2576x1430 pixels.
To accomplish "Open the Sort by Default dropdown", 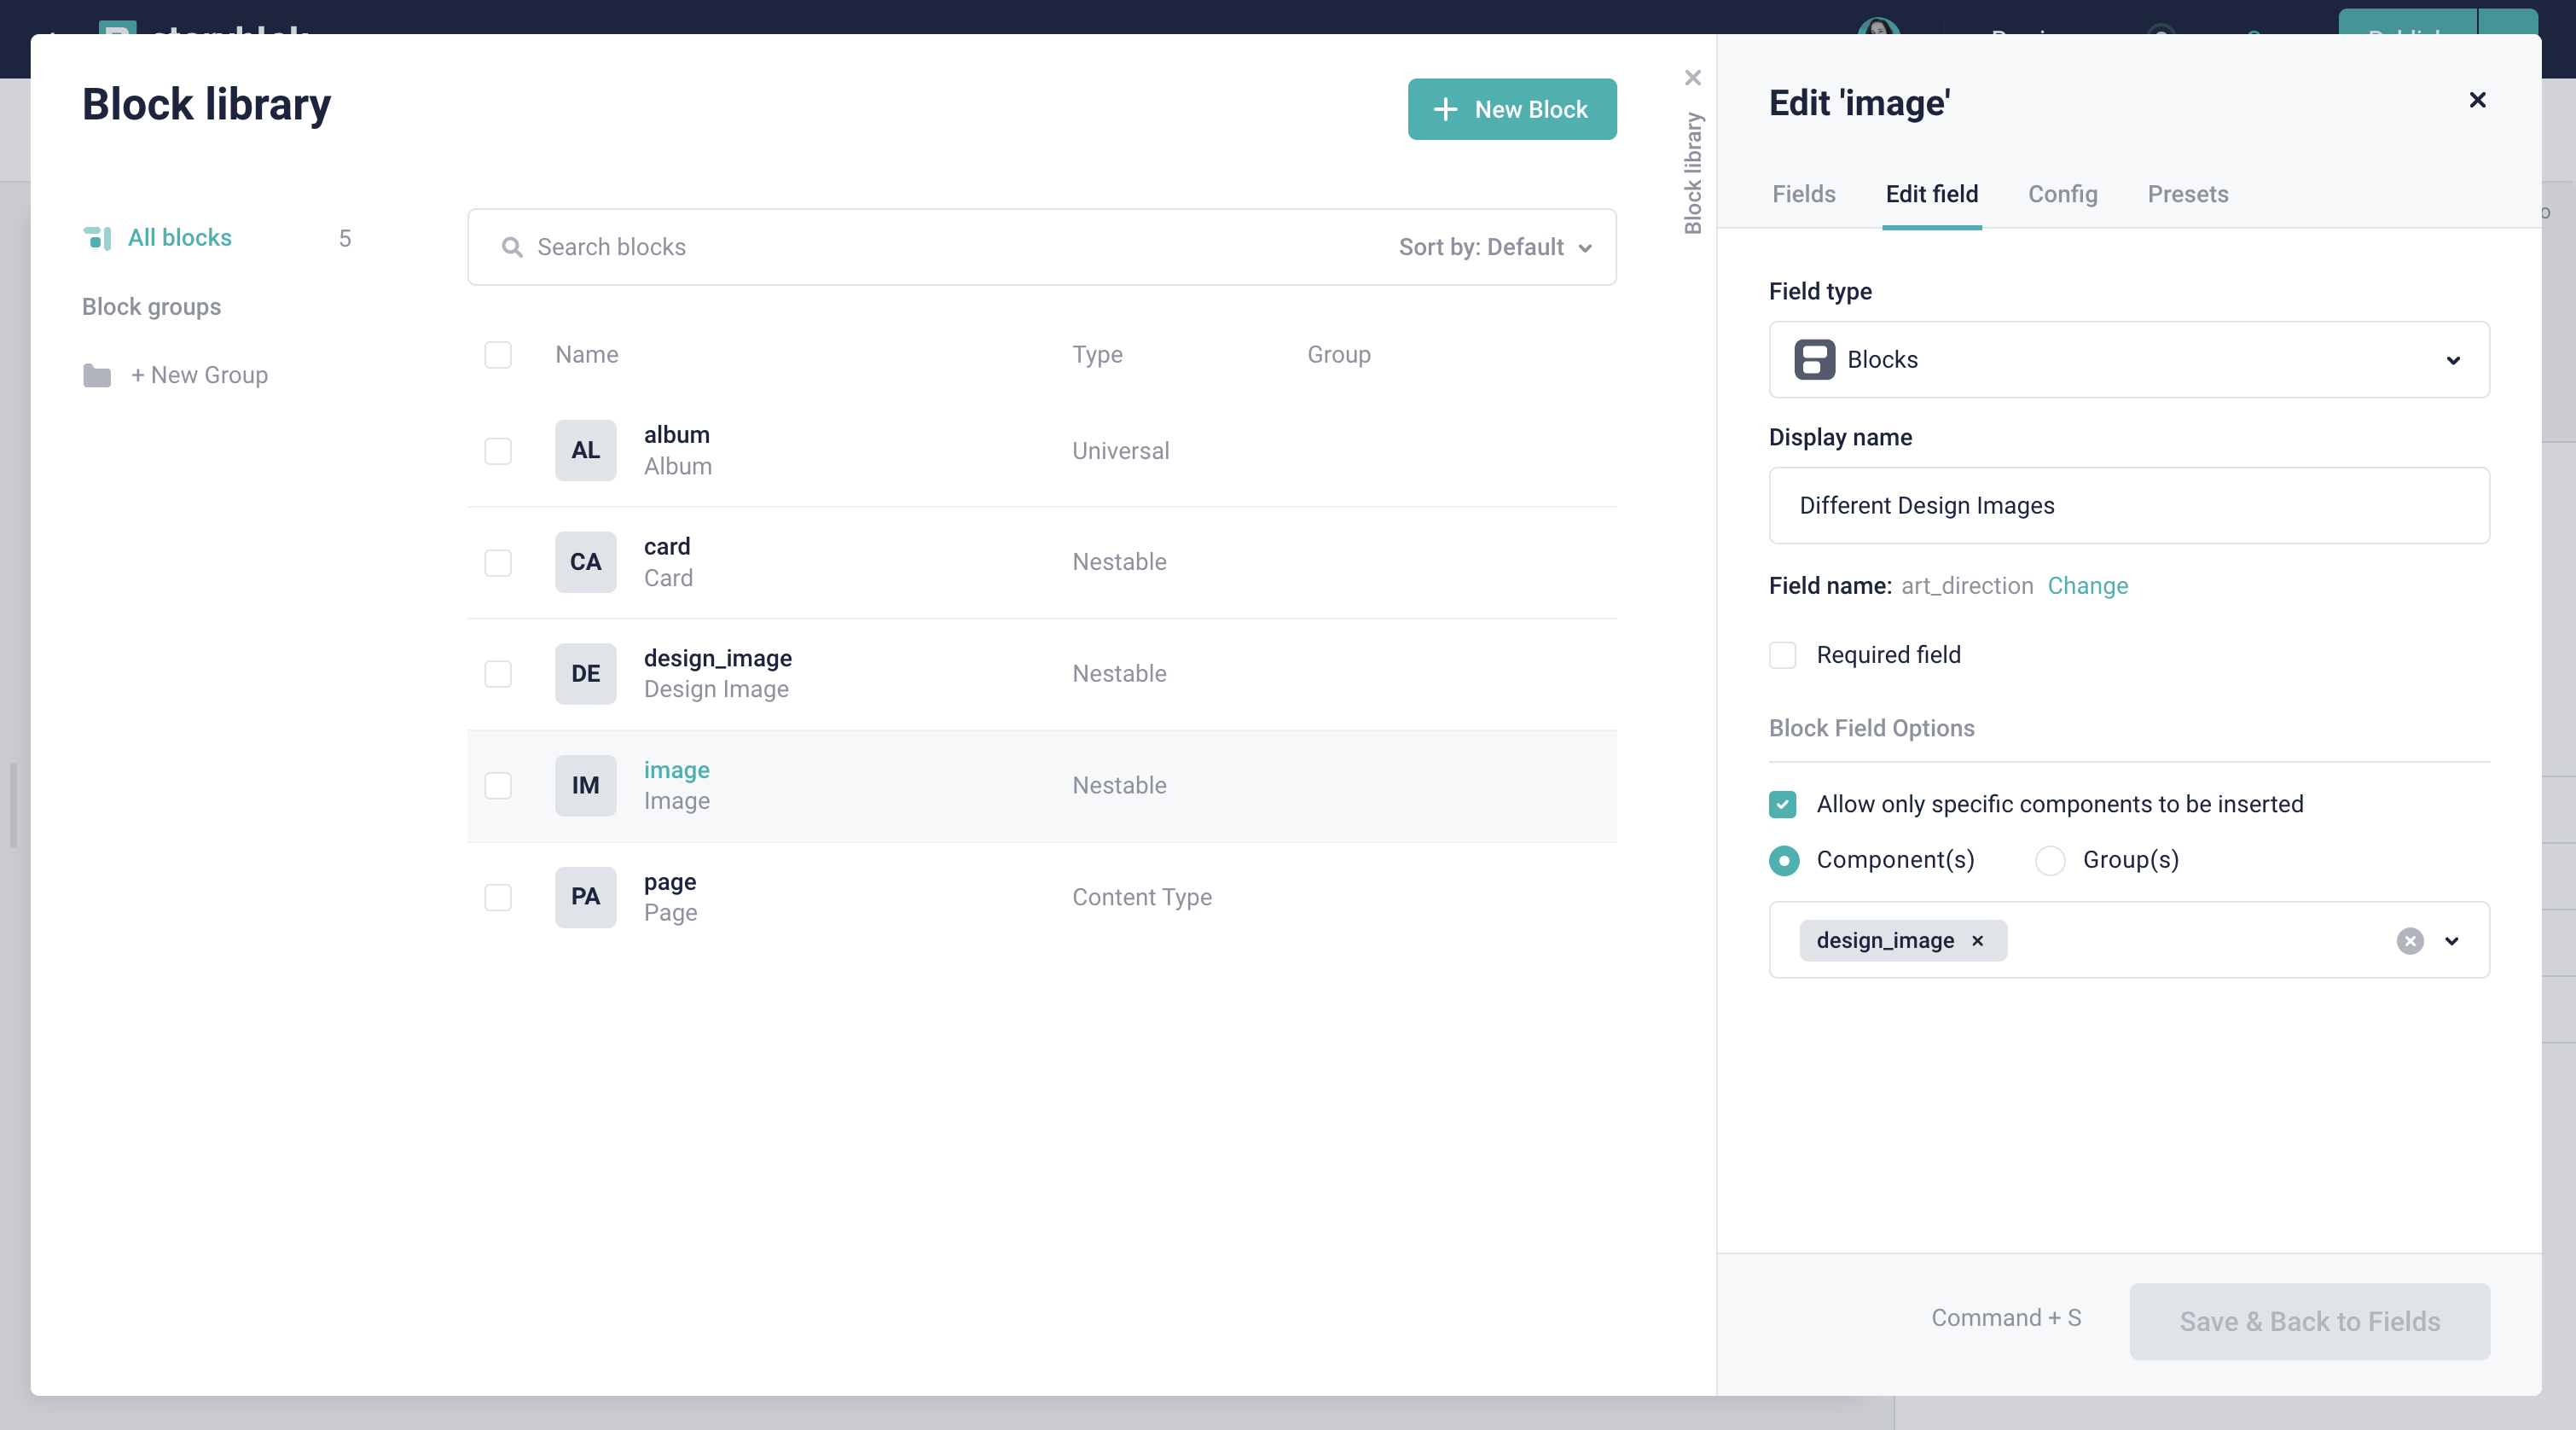I will click(1495, 247).
